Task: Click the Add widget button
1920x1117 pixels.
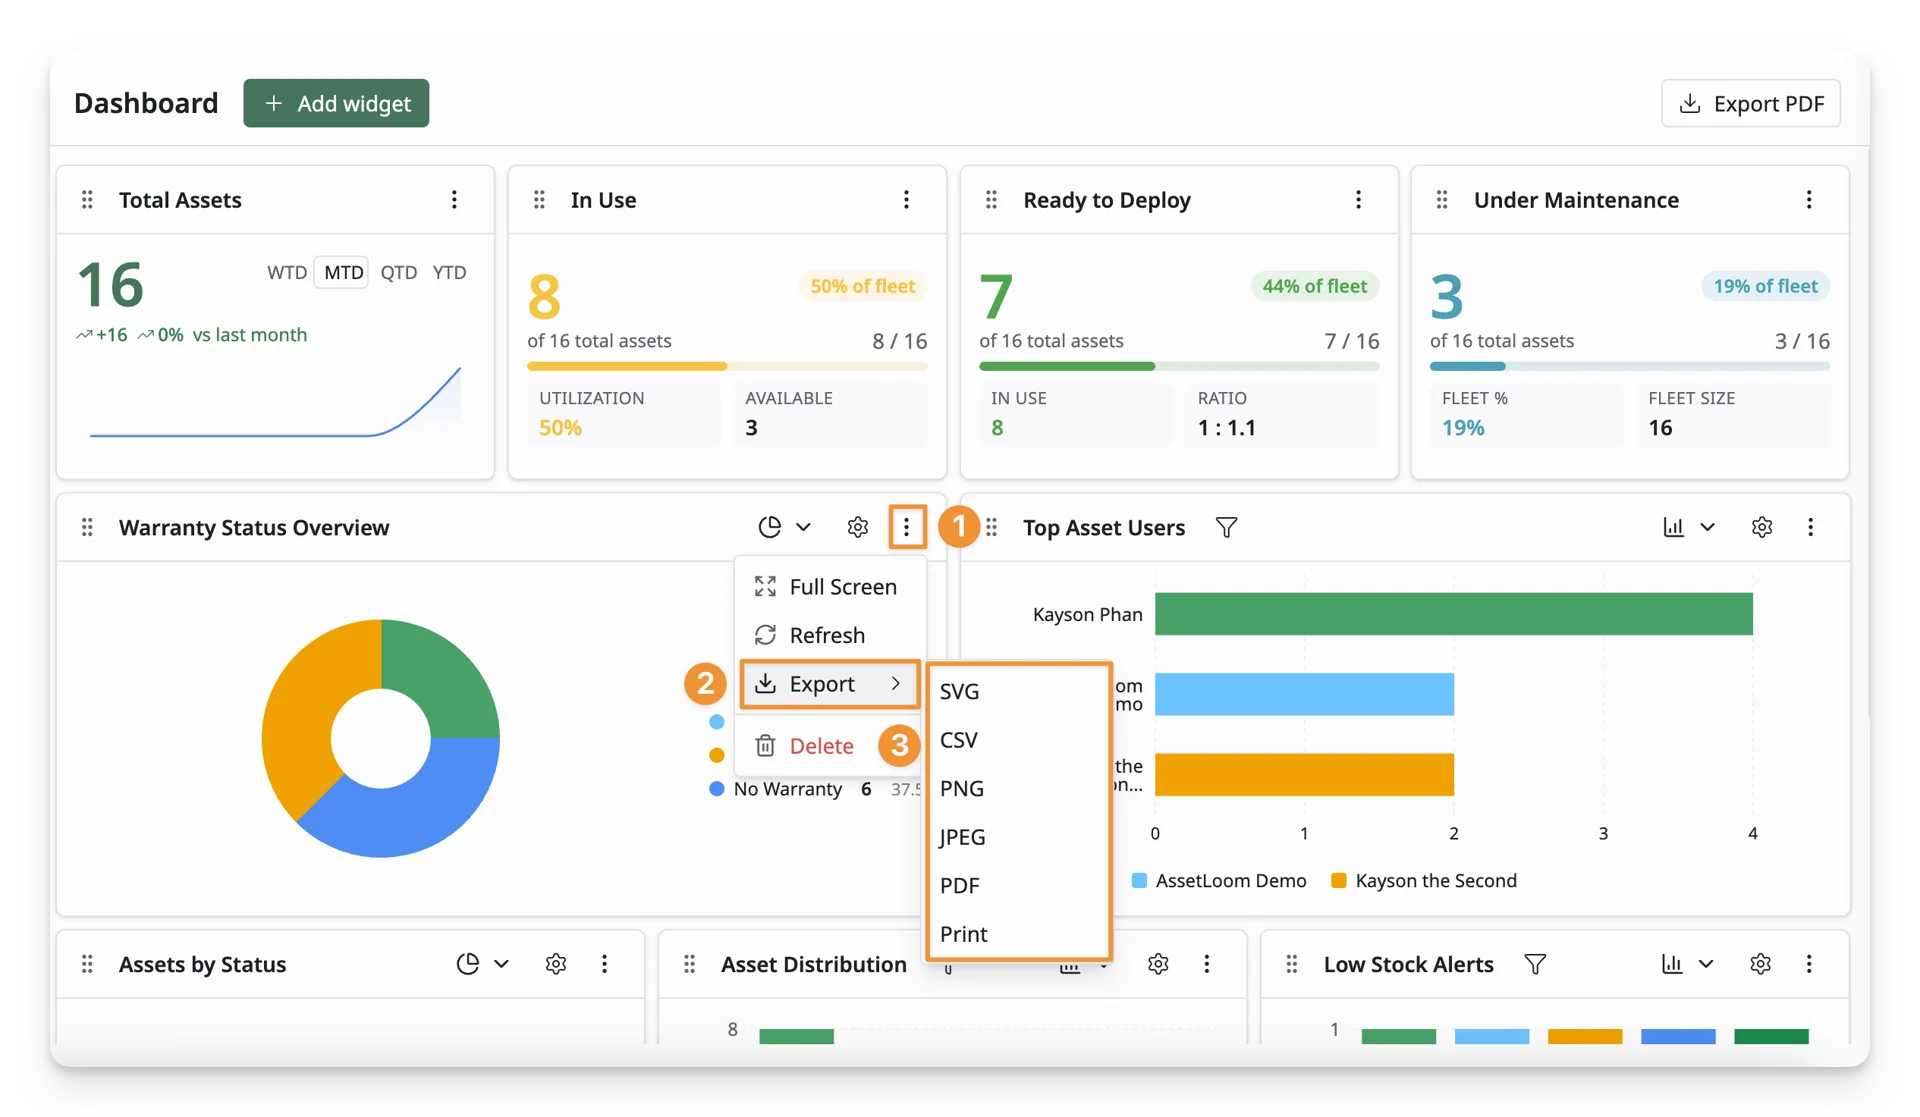Action: tap(336, 103)
